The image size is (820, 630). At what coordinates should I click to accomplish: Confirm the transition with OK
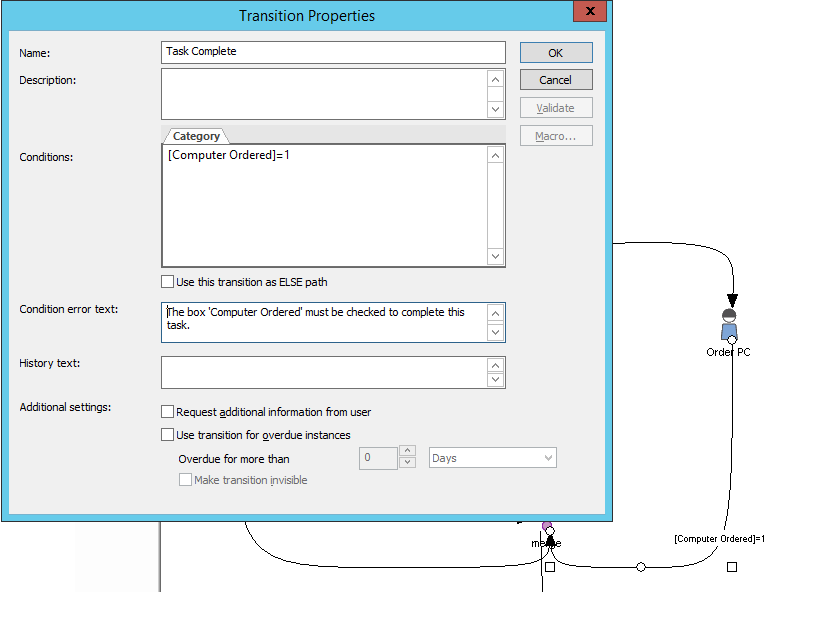pos(555,52)
